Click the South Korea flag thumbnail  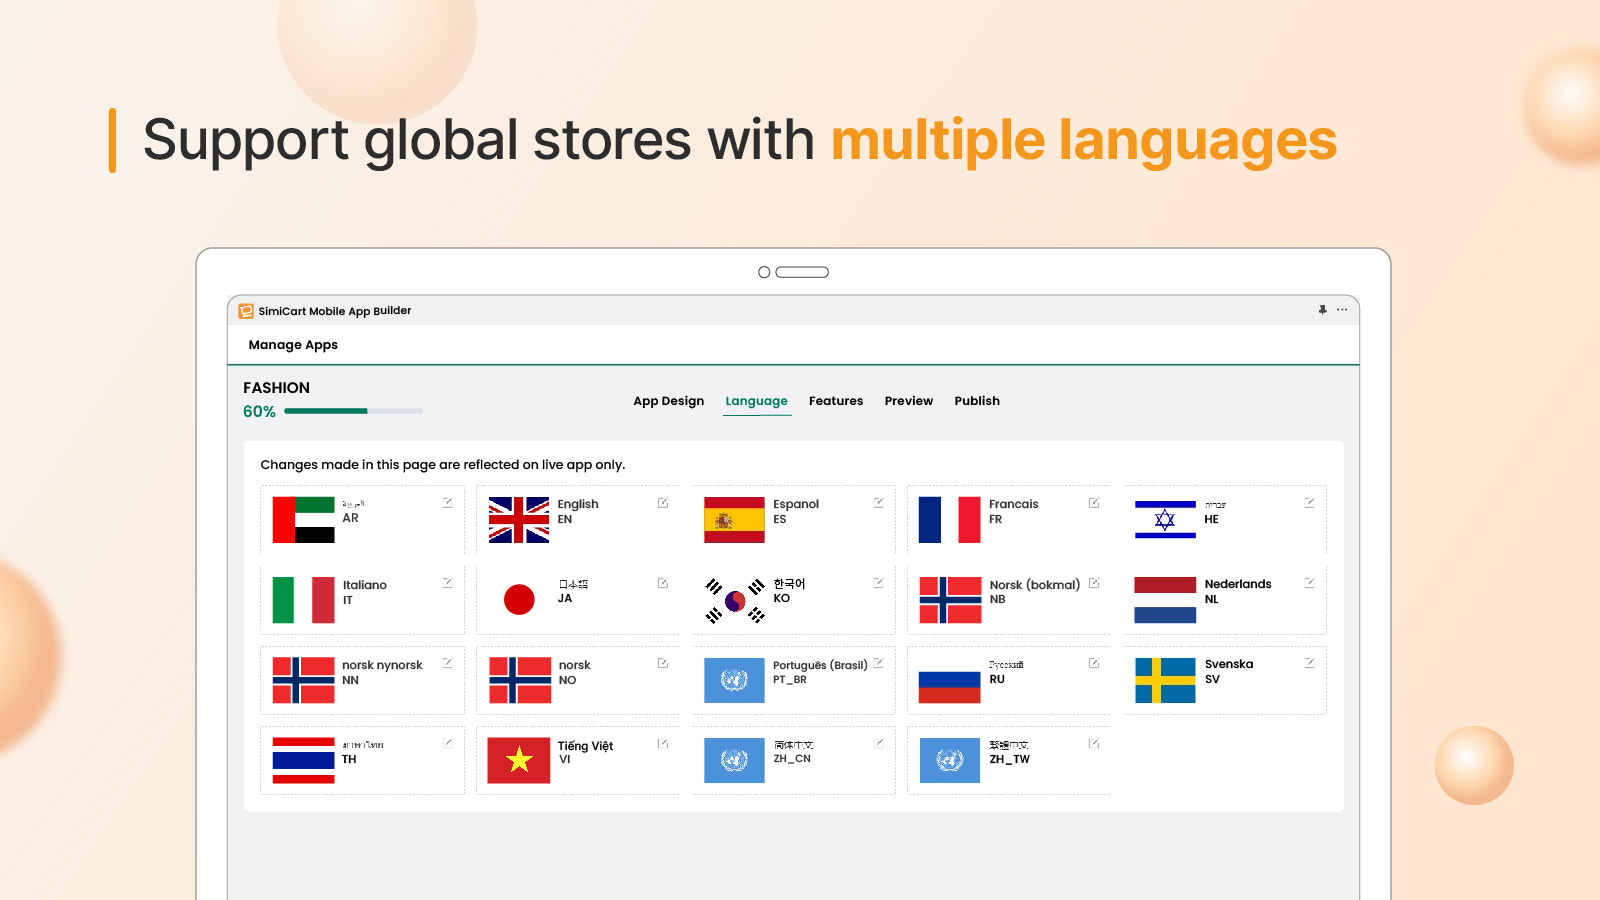(735, 600)
